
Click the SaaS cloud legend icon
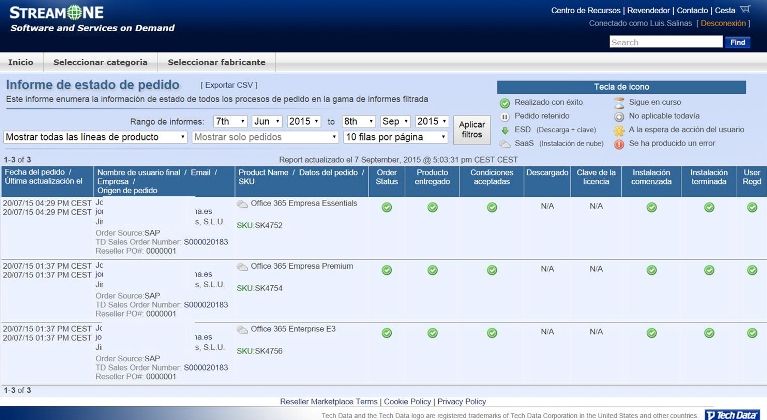pyautogui.click(x=505, y=144)
